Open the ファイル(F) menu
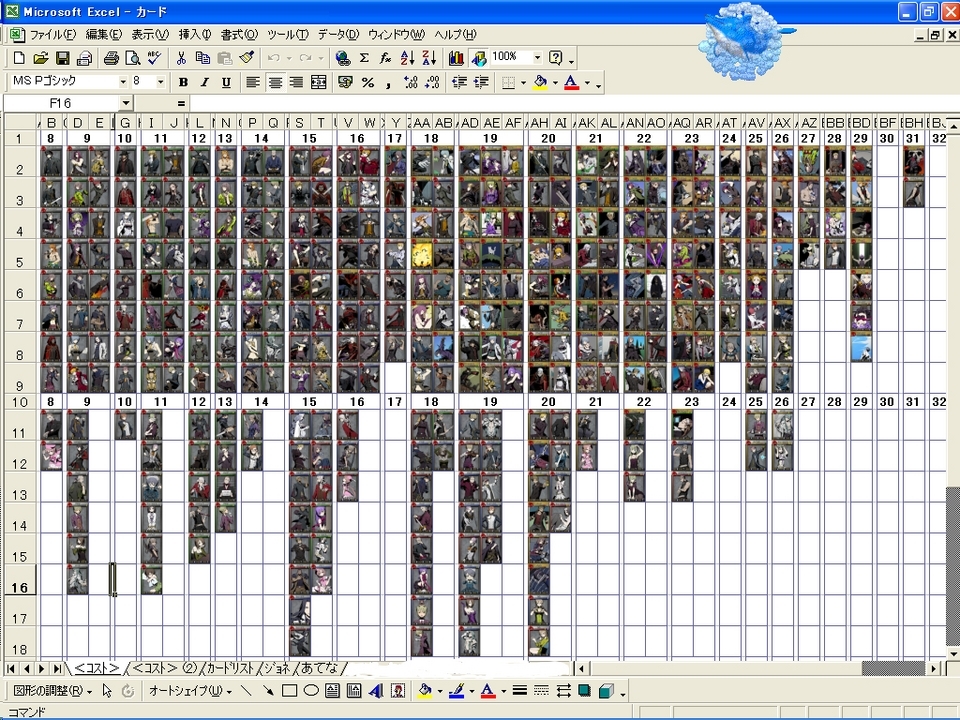 [53, 35]
